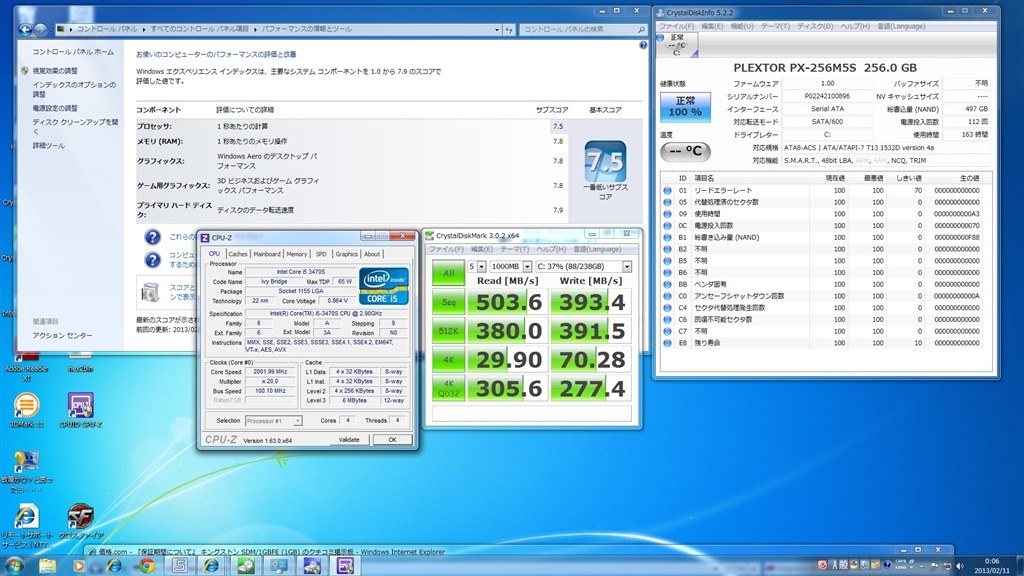
Task: Click the PLEXTOR PX-256M5S 256.0 GB heading
Action: (x=825, y=67)
